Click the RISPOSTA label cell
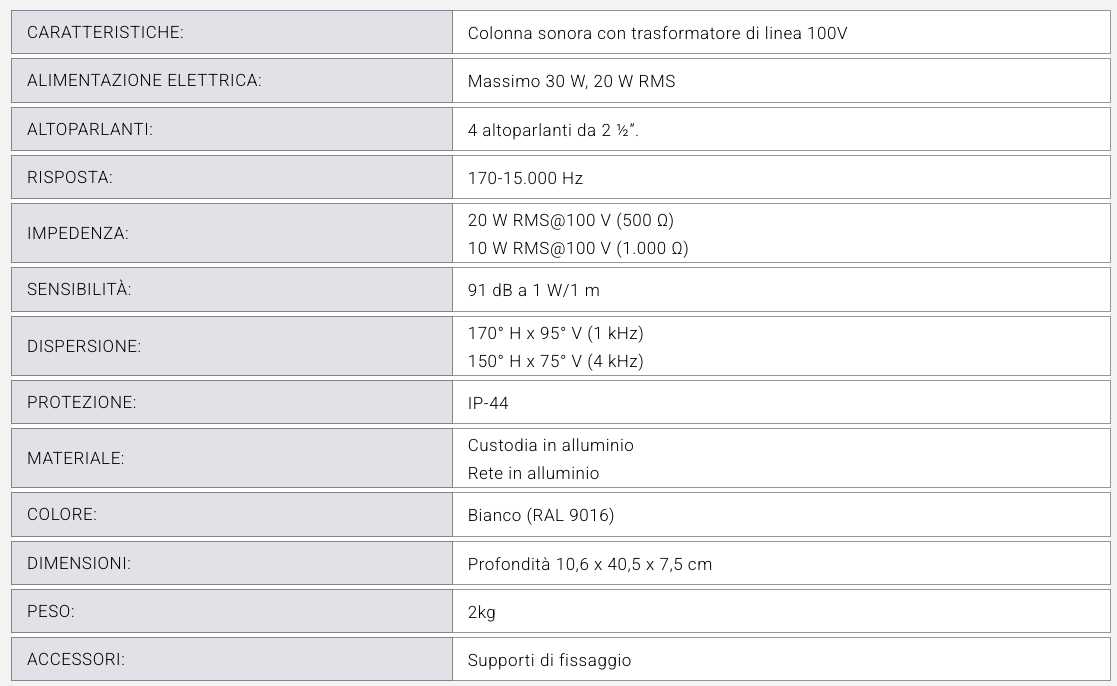The image size is (1117, 686). click(70, 178)
